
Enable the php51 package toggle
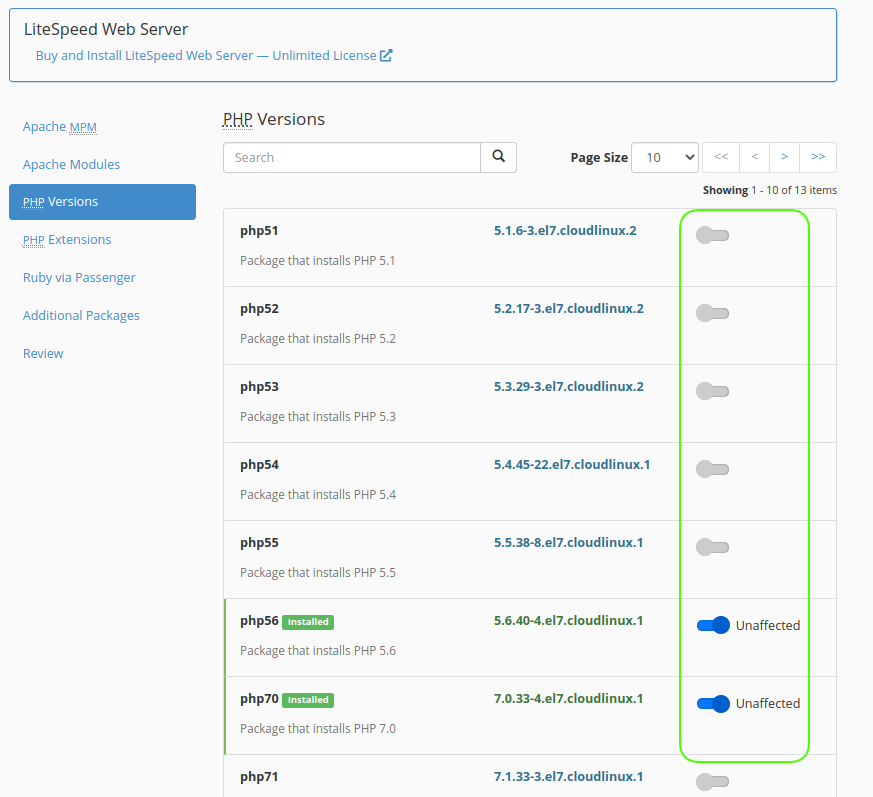[712, 235]
